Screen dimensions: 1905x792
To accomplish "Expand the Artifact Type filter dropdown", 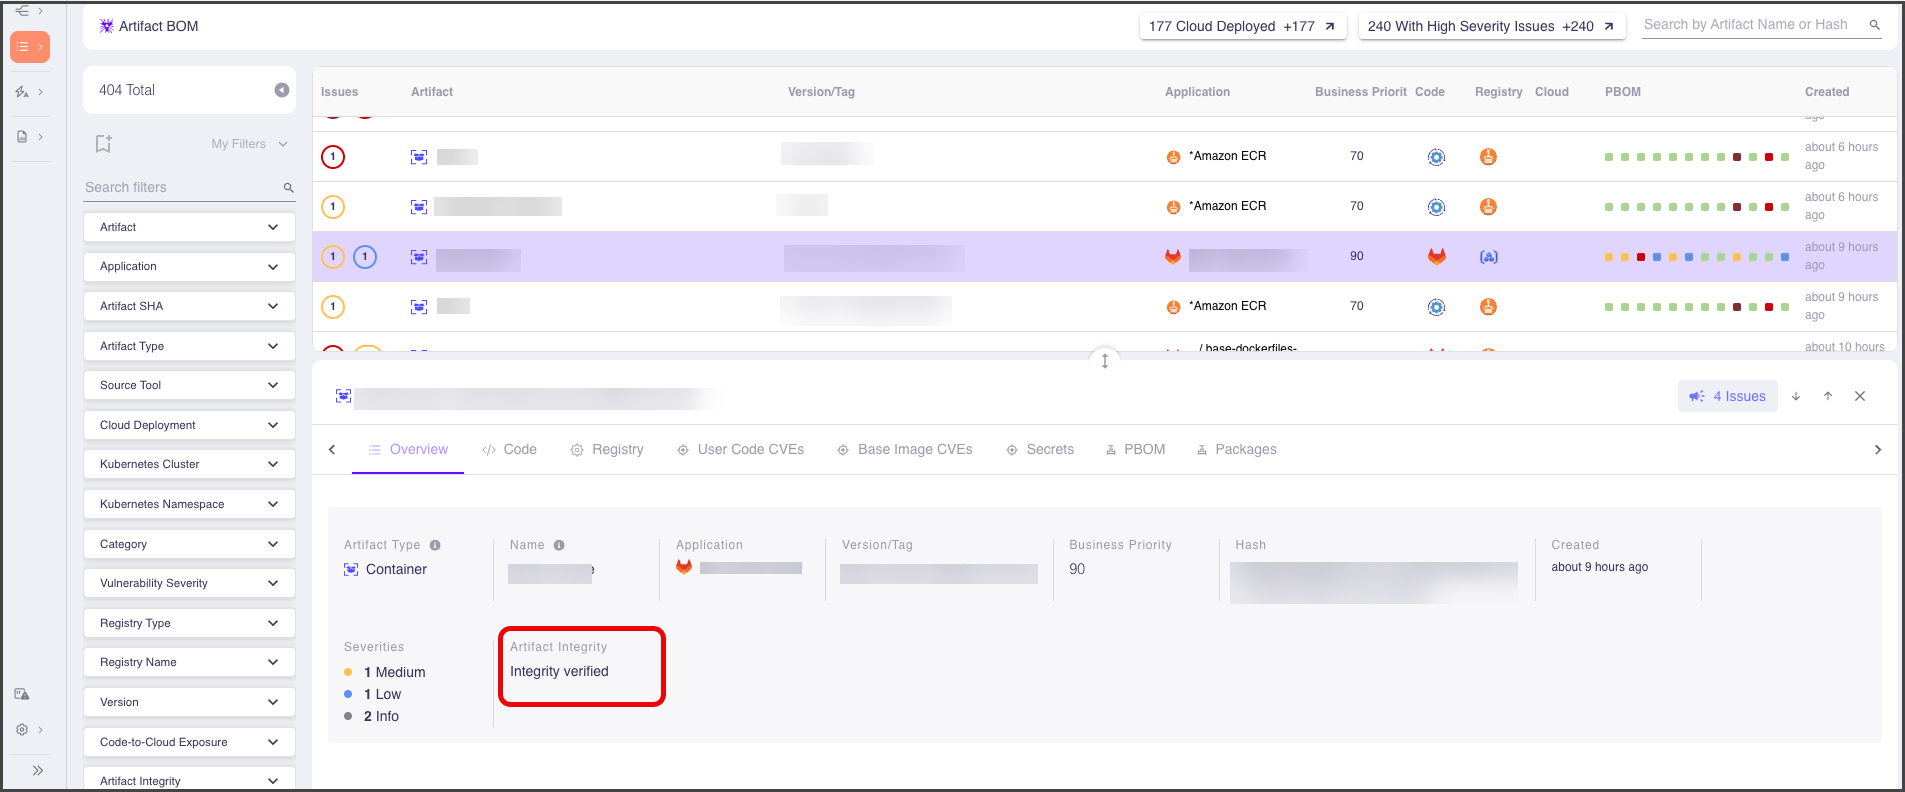I will [189, 346].
